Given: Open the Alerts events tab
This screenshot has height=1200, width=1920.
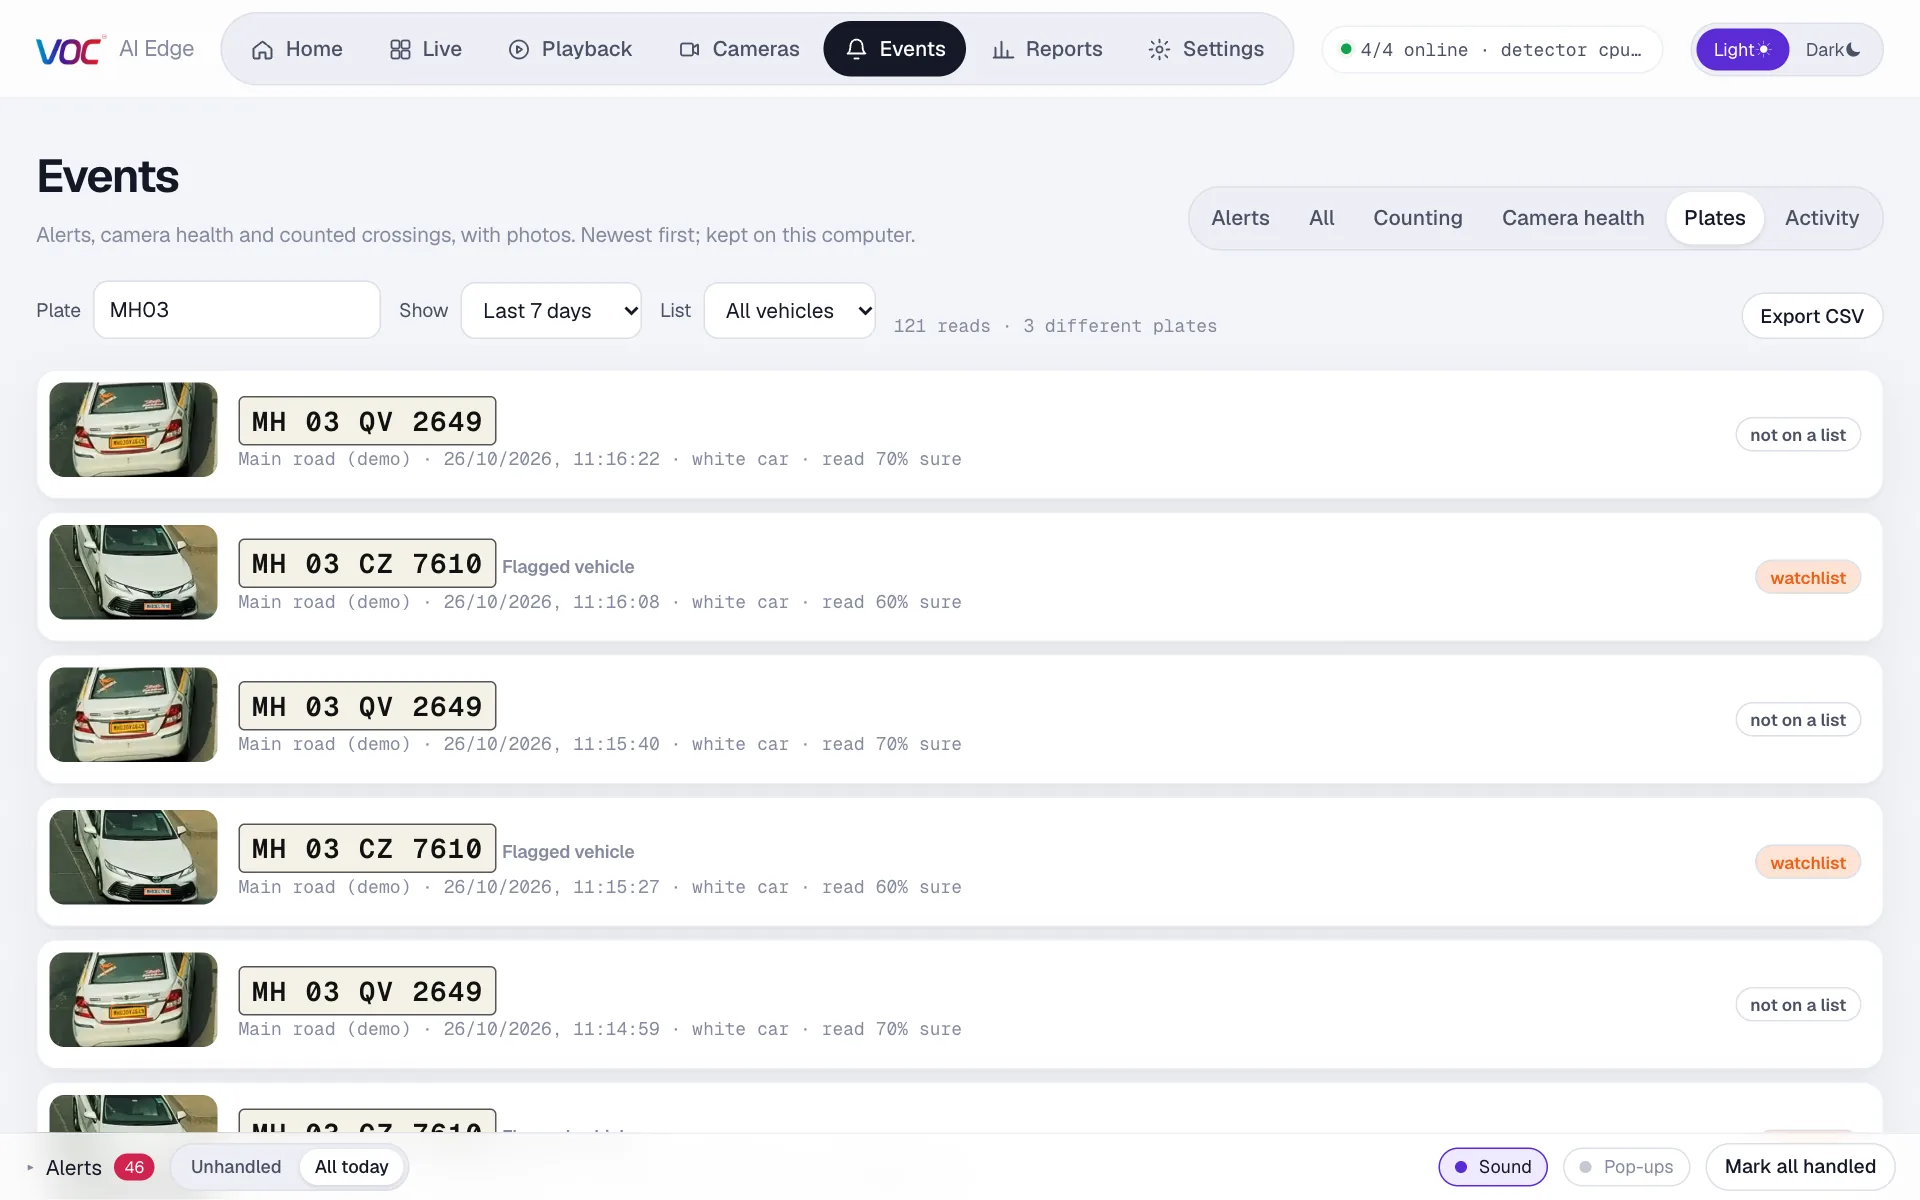Looking at the screenshot, I should pyautogui.click(x=1240, y=218).
